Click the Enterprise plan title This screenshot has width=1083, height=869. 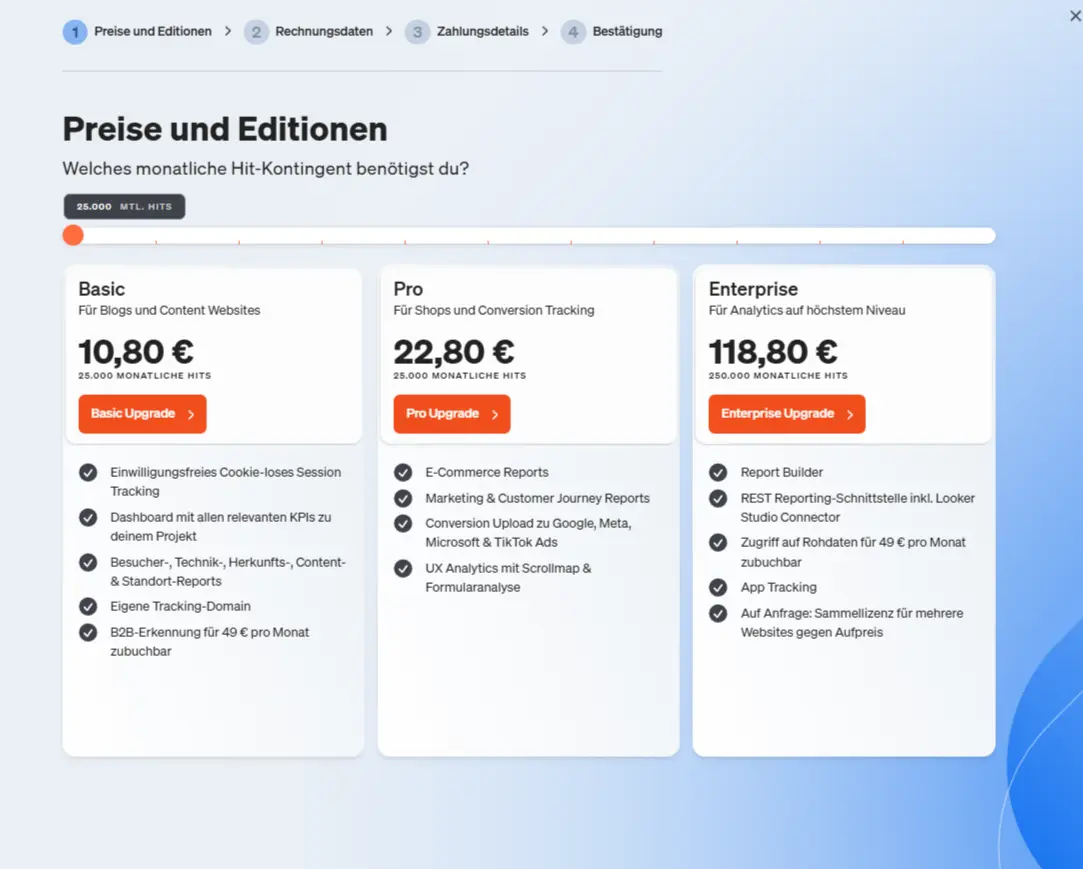coord(753,289)
